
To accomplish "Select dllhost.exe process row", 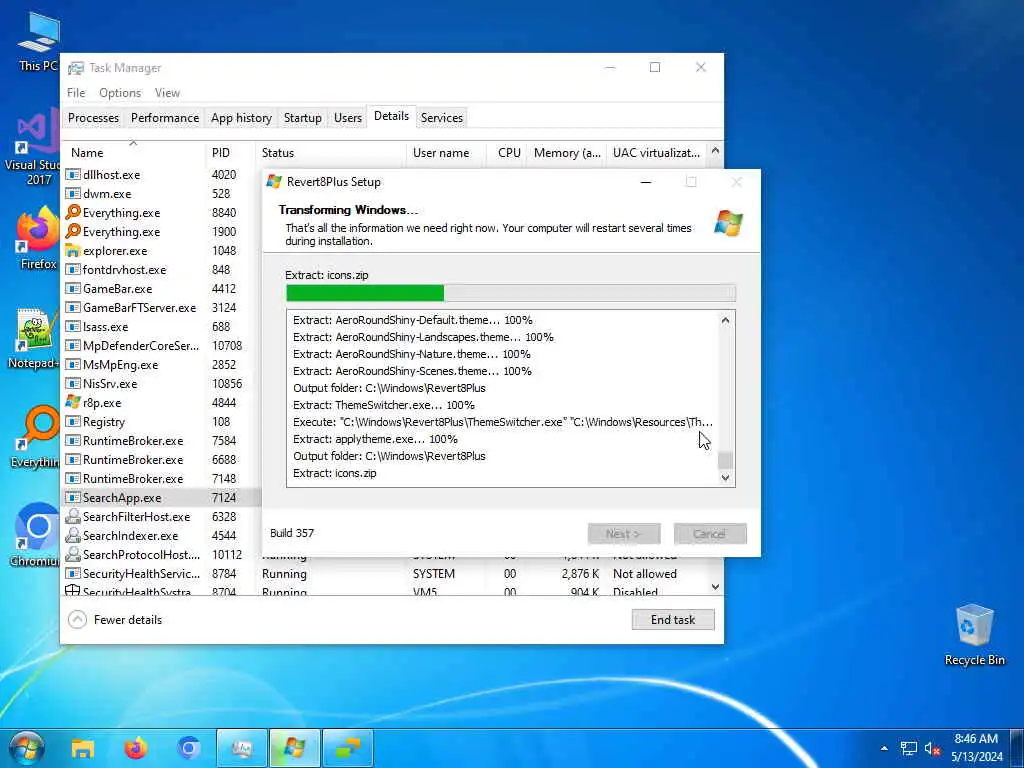I will click(161, 175).
